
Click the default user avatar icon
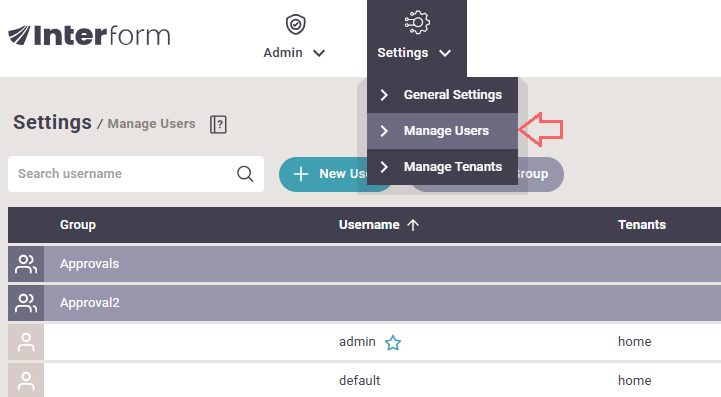[x=26, y=381]
